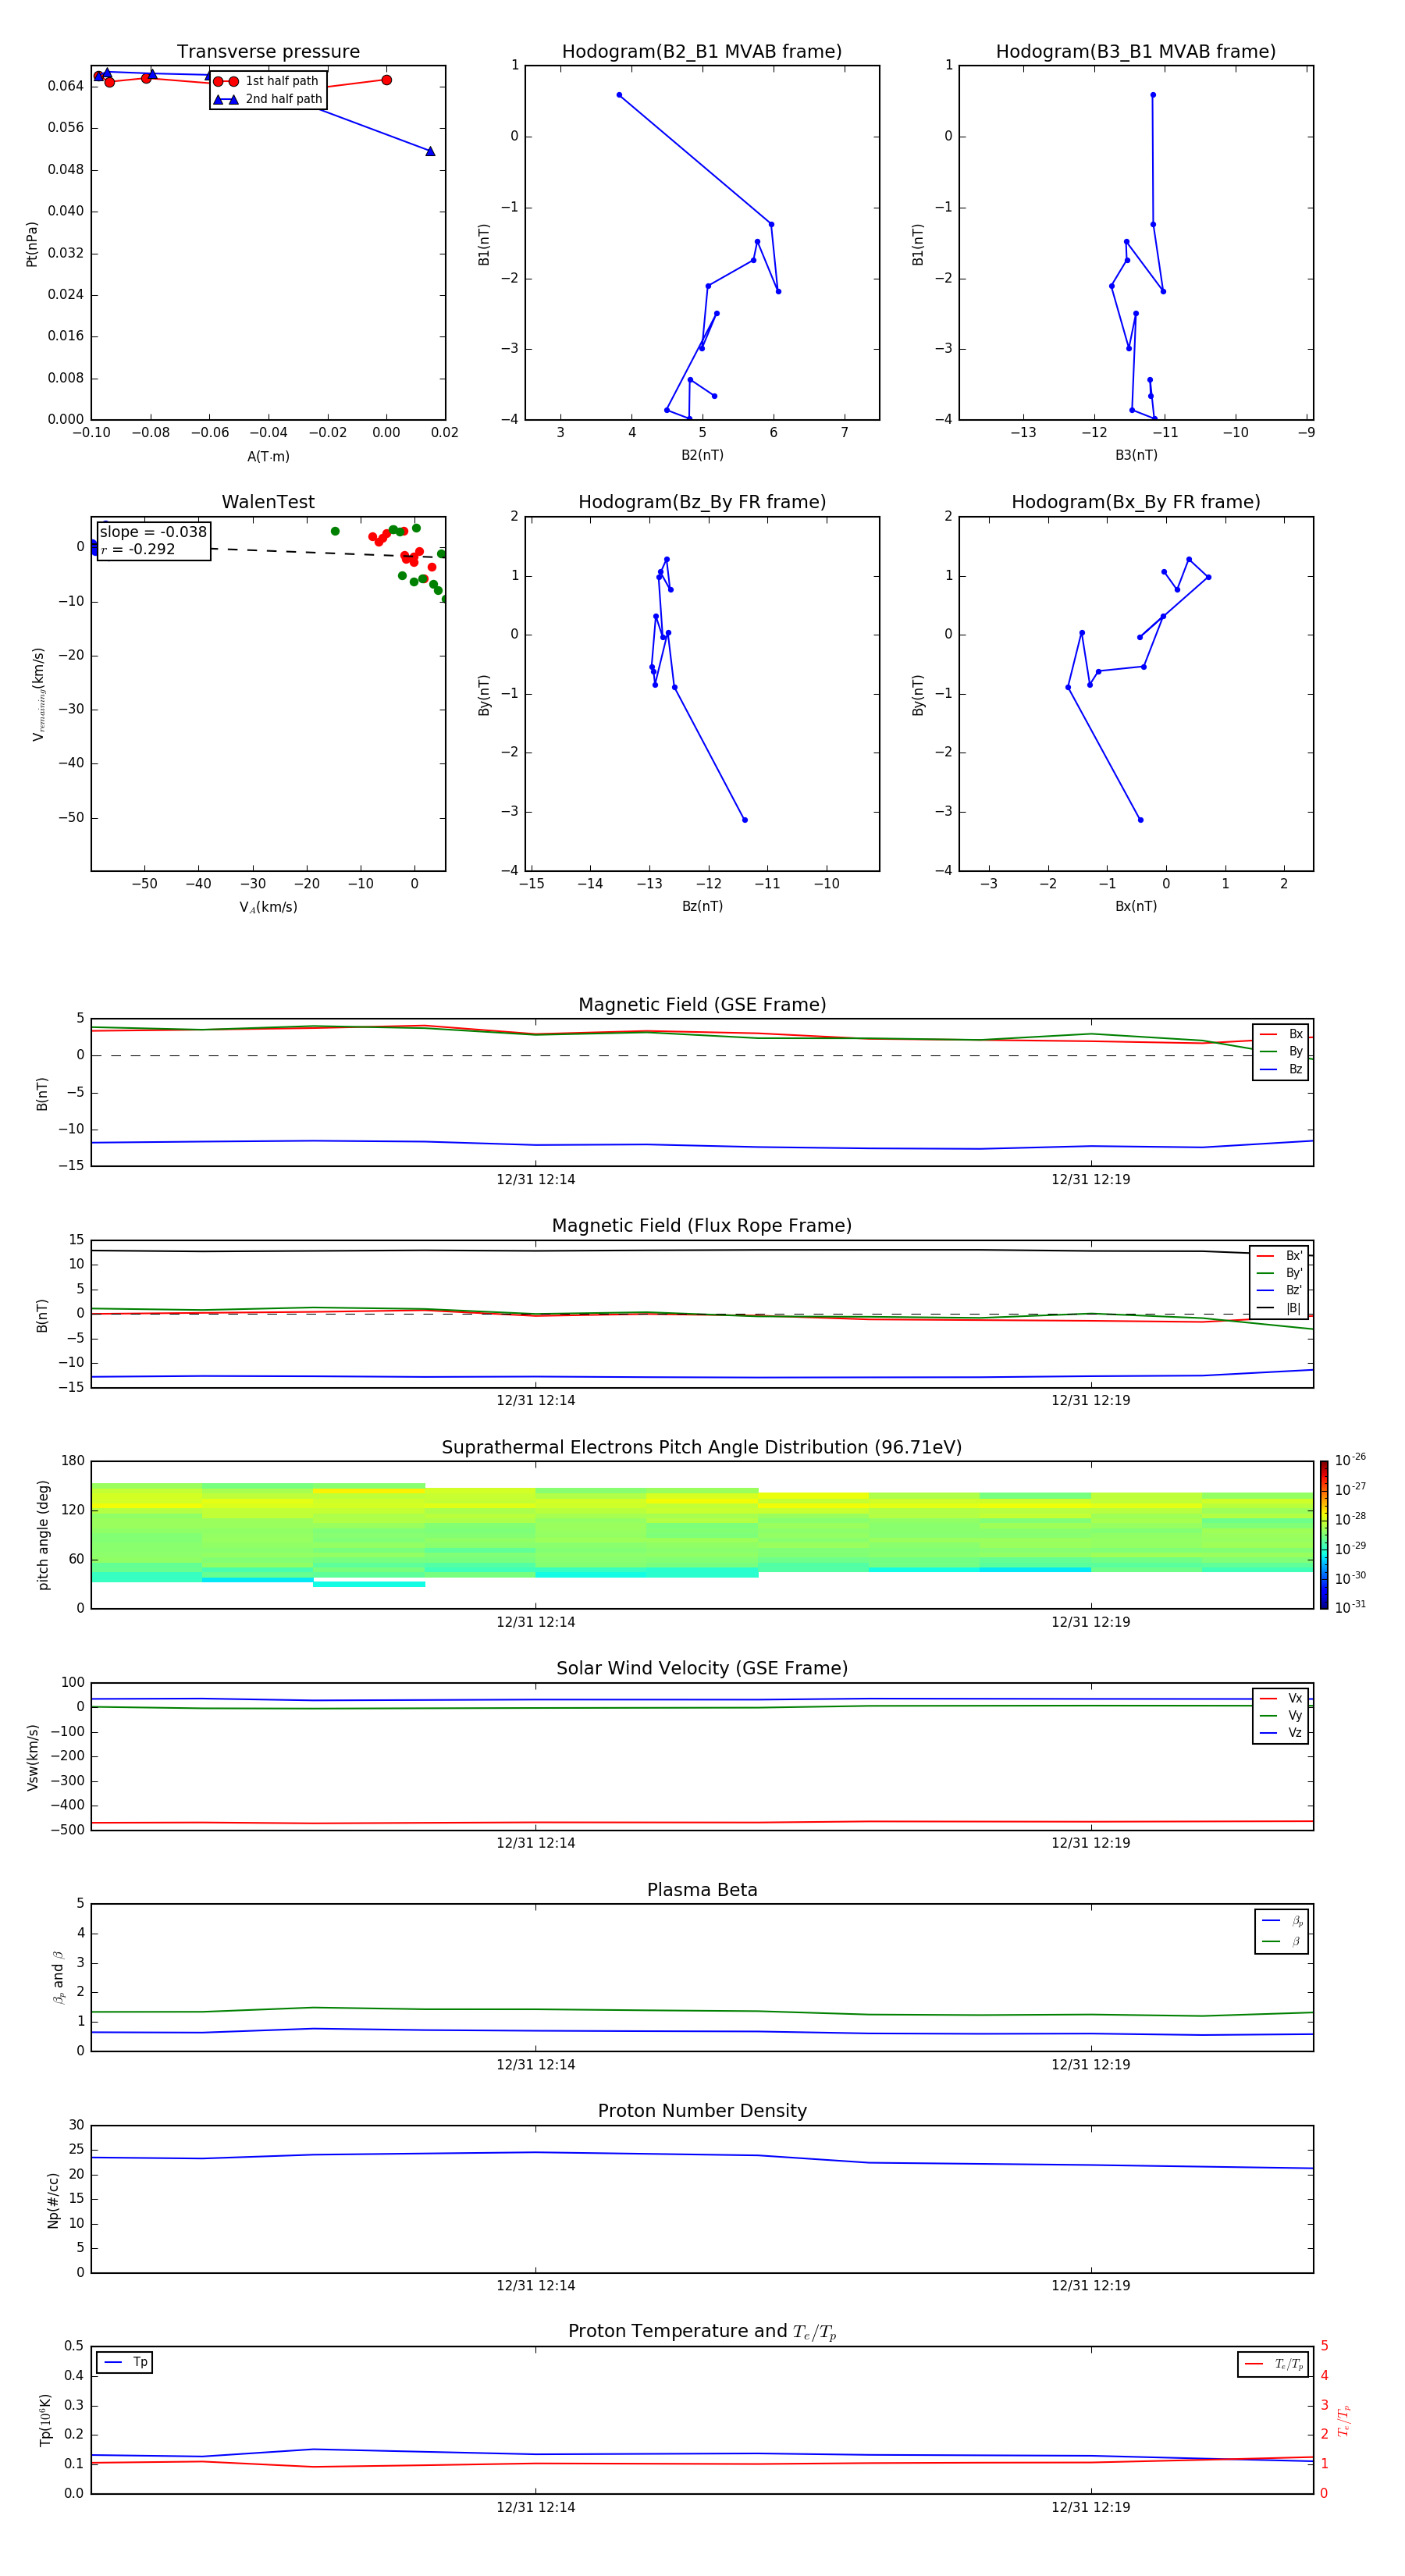The image size is (1405, 2576).
Task: Click the '2nd half path' legend entry
Action: tap(268, 99)
